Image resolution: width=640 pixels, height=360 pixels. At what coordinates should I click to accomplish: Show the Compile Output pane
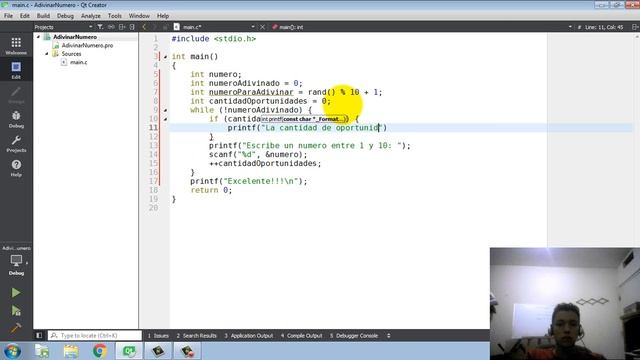tap(302, 336)
